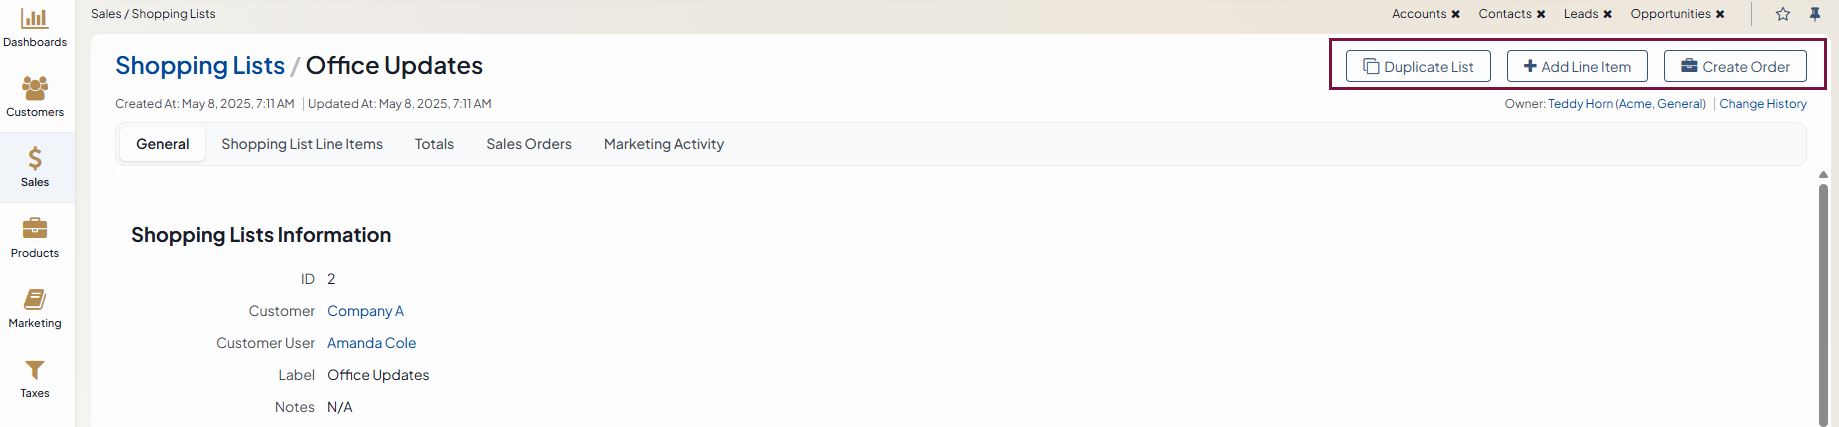
Task: Close the Contacts pinned shortcut
Action: coord(1541,14)
